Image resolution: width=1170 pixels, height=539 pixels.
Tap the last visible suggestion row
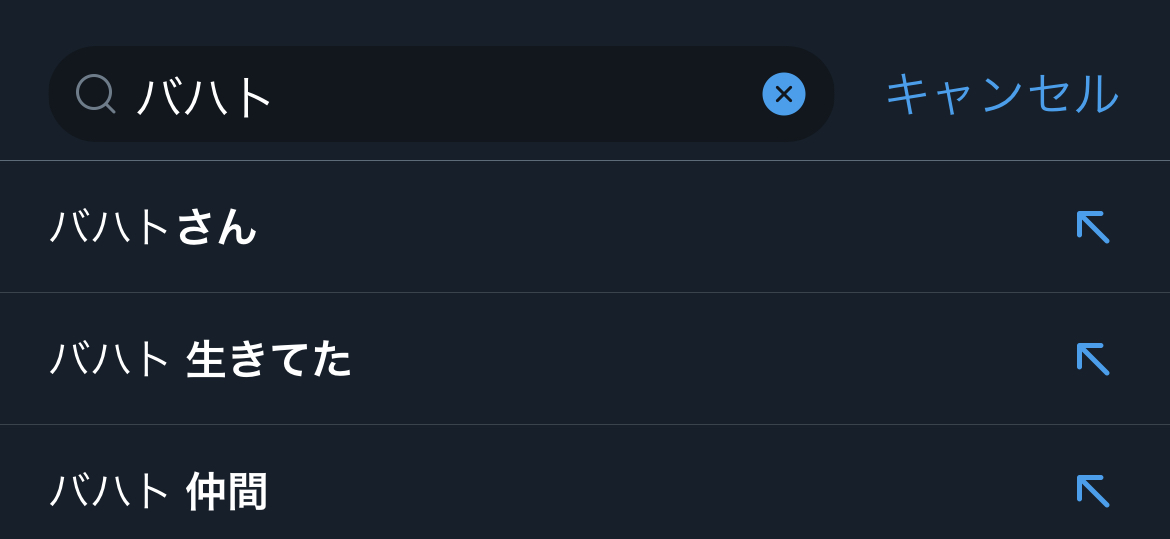[x=500, y=491]
